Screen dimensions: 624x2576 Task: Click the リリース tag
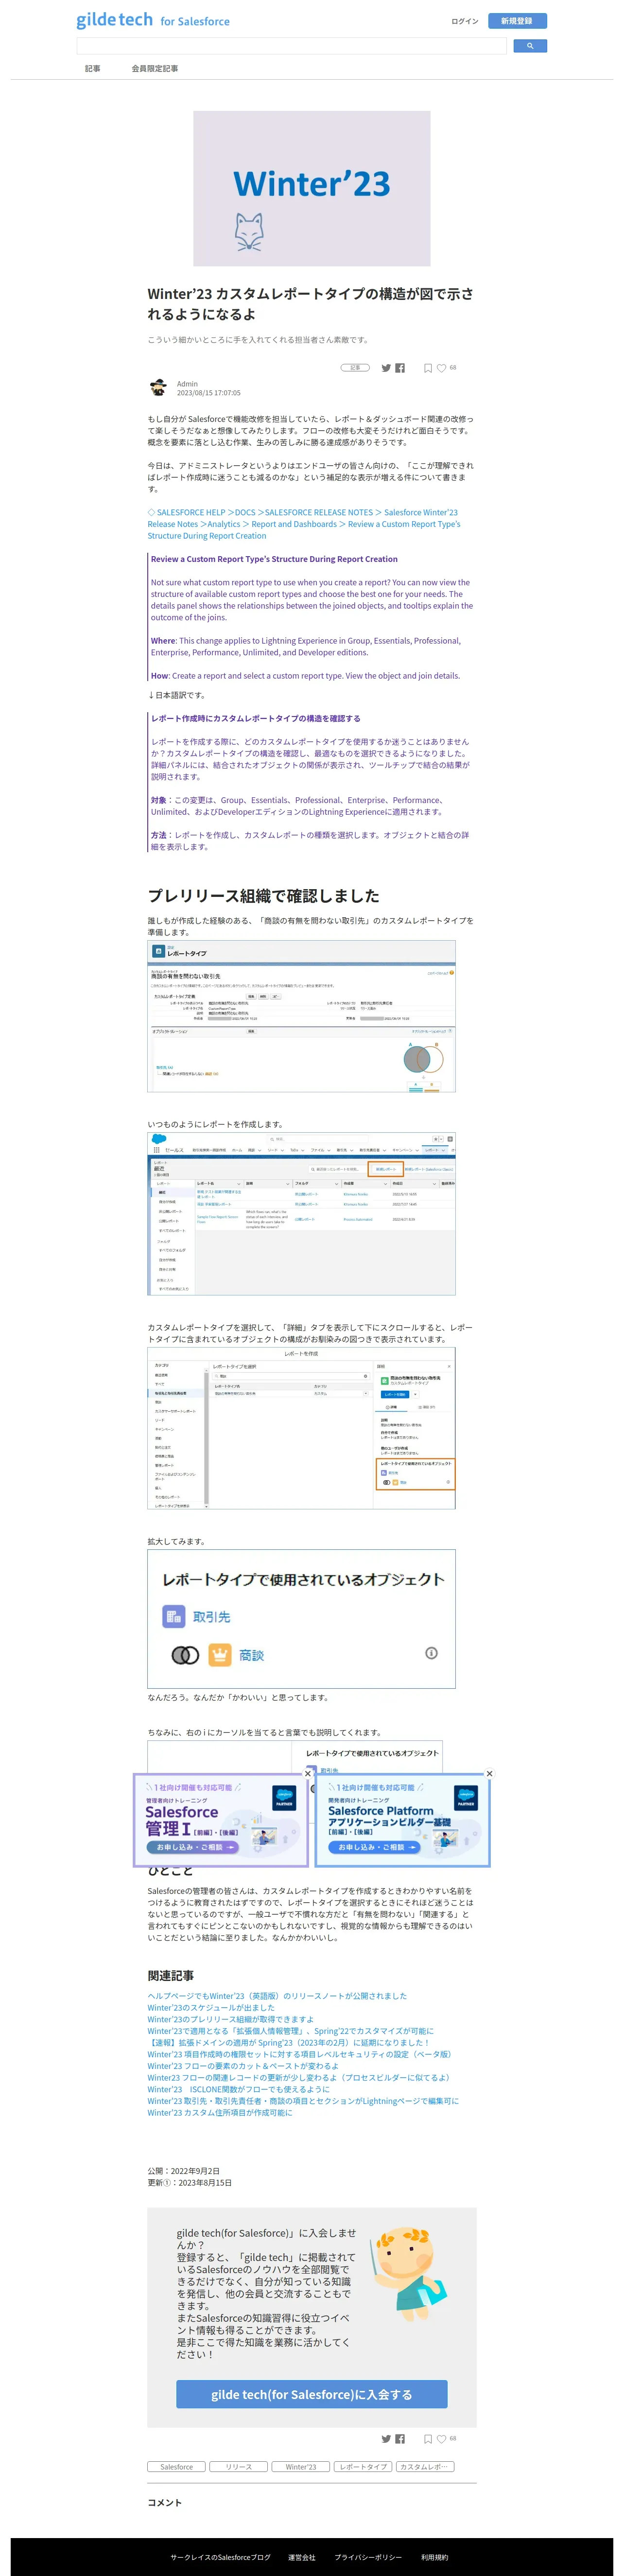click(239, 2467)
